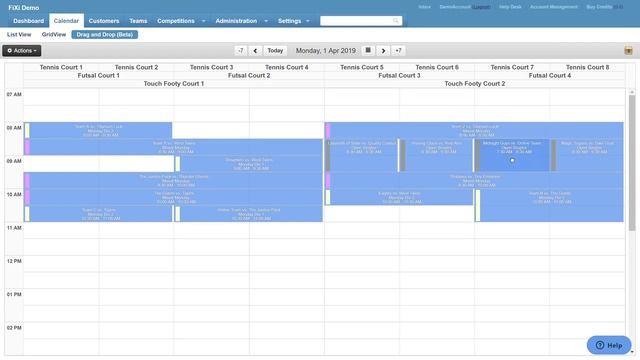Select the 8:00 AM event on Touch Footy Court 2
Viewport: 640px width, 360px height.
474,131
